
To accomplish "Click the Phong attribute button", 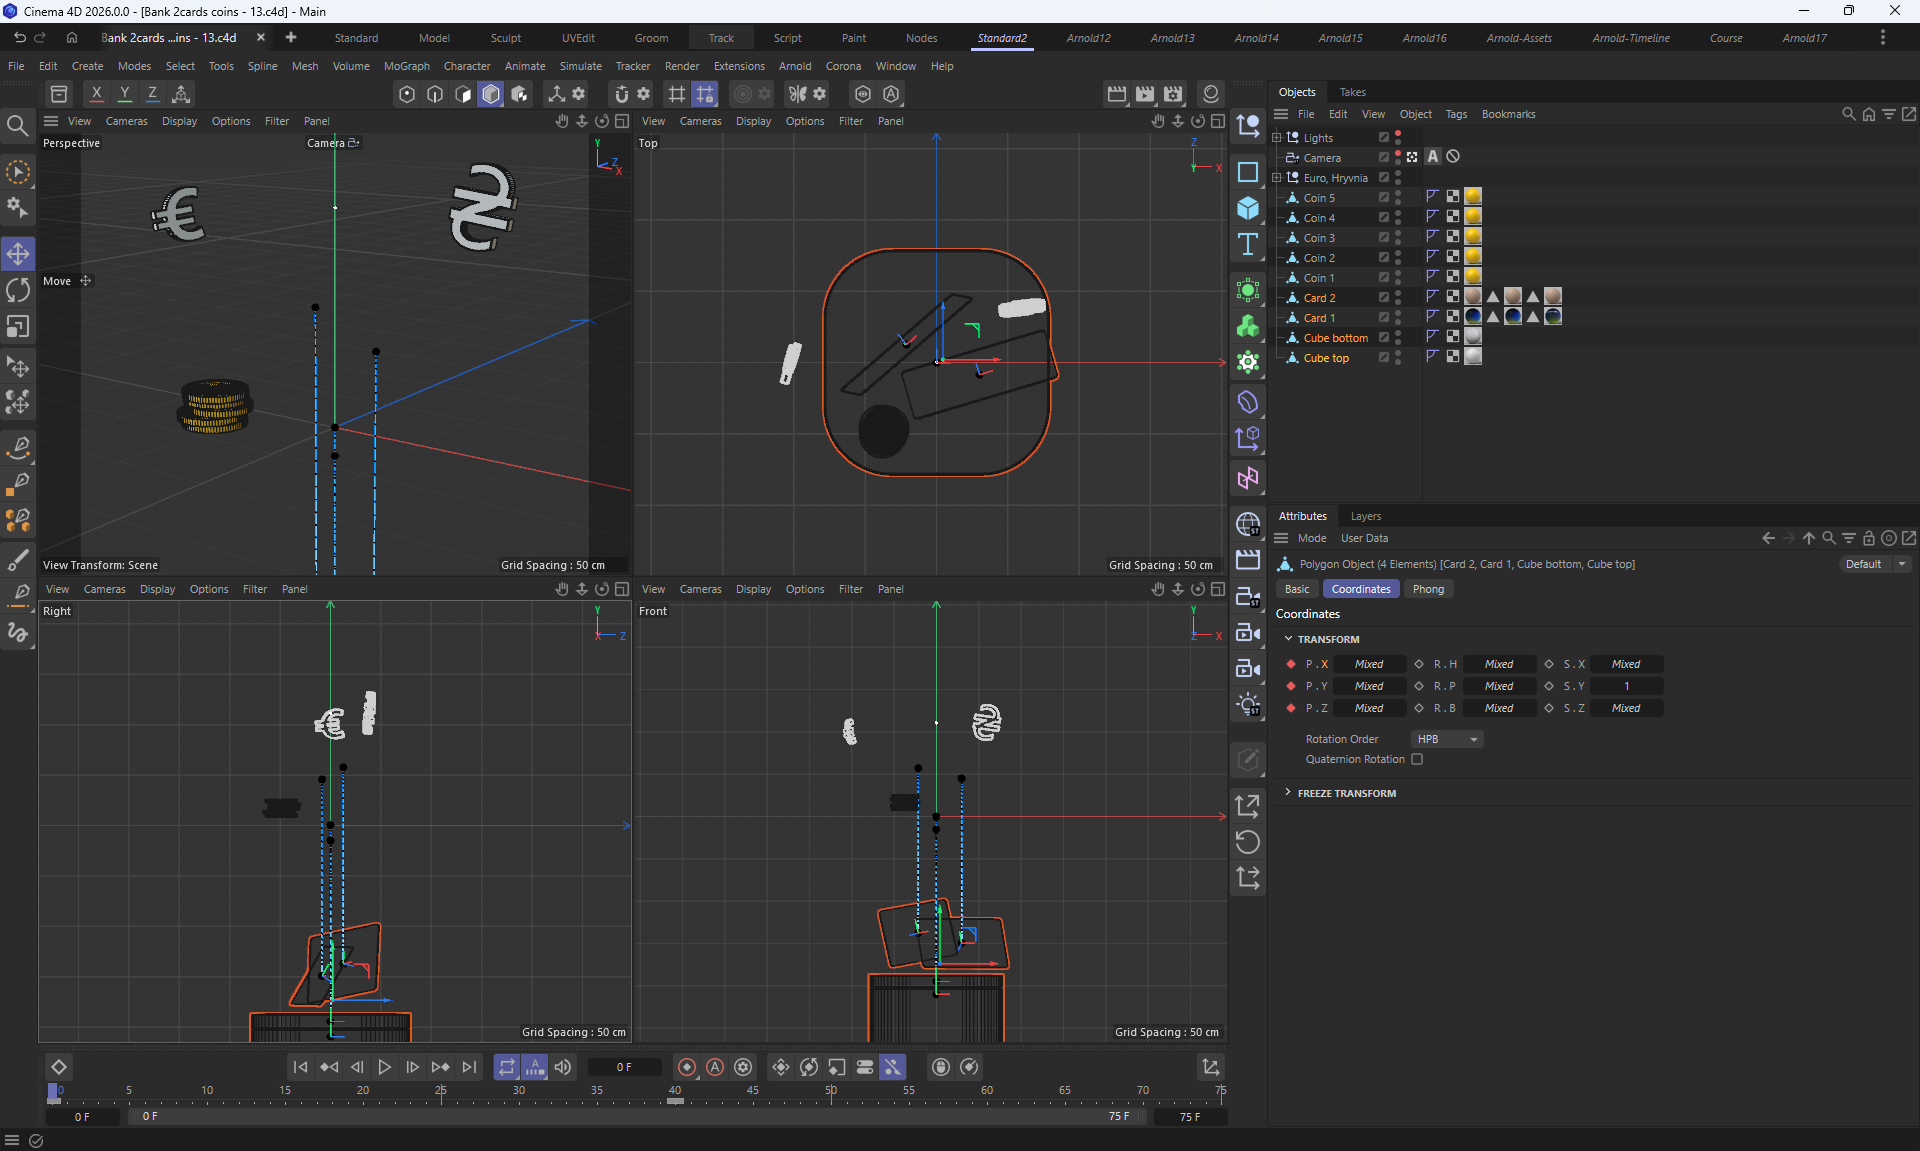I will click(1428, 589).
